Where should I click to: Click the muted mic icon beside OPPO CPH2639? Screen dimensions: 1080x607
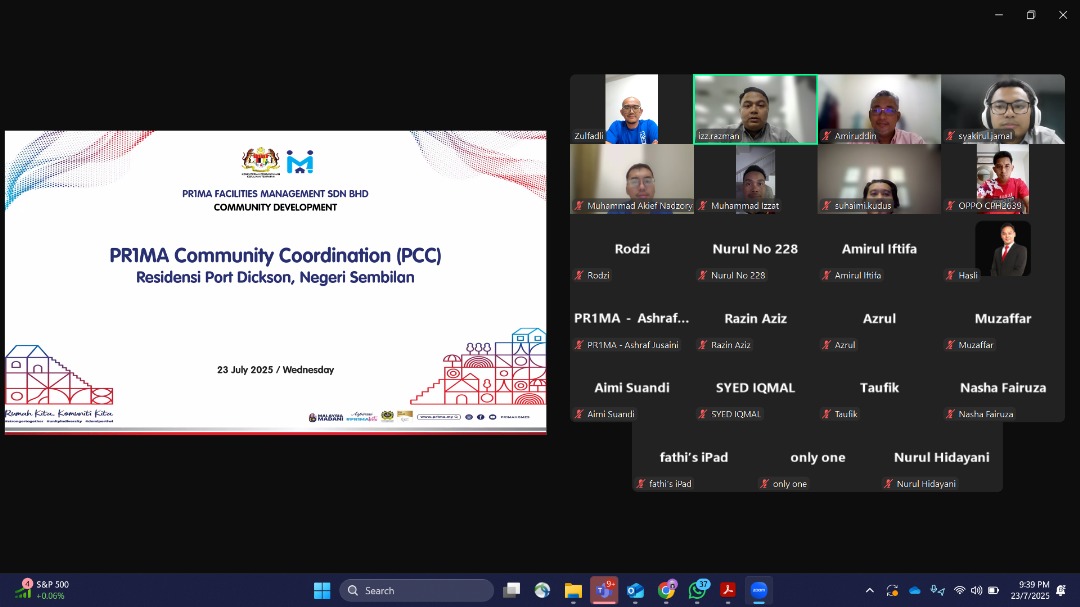(951, 205)
